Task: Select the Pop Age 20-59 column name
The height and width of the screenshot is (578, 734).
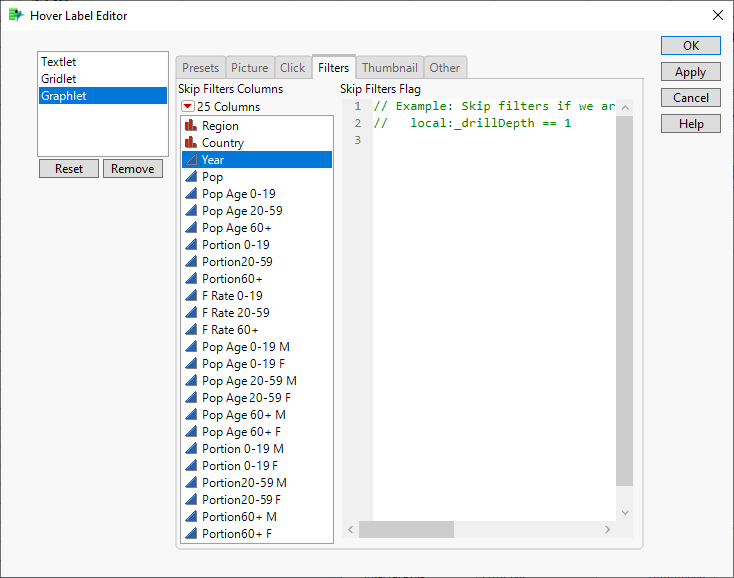Action: click(242, 211)
